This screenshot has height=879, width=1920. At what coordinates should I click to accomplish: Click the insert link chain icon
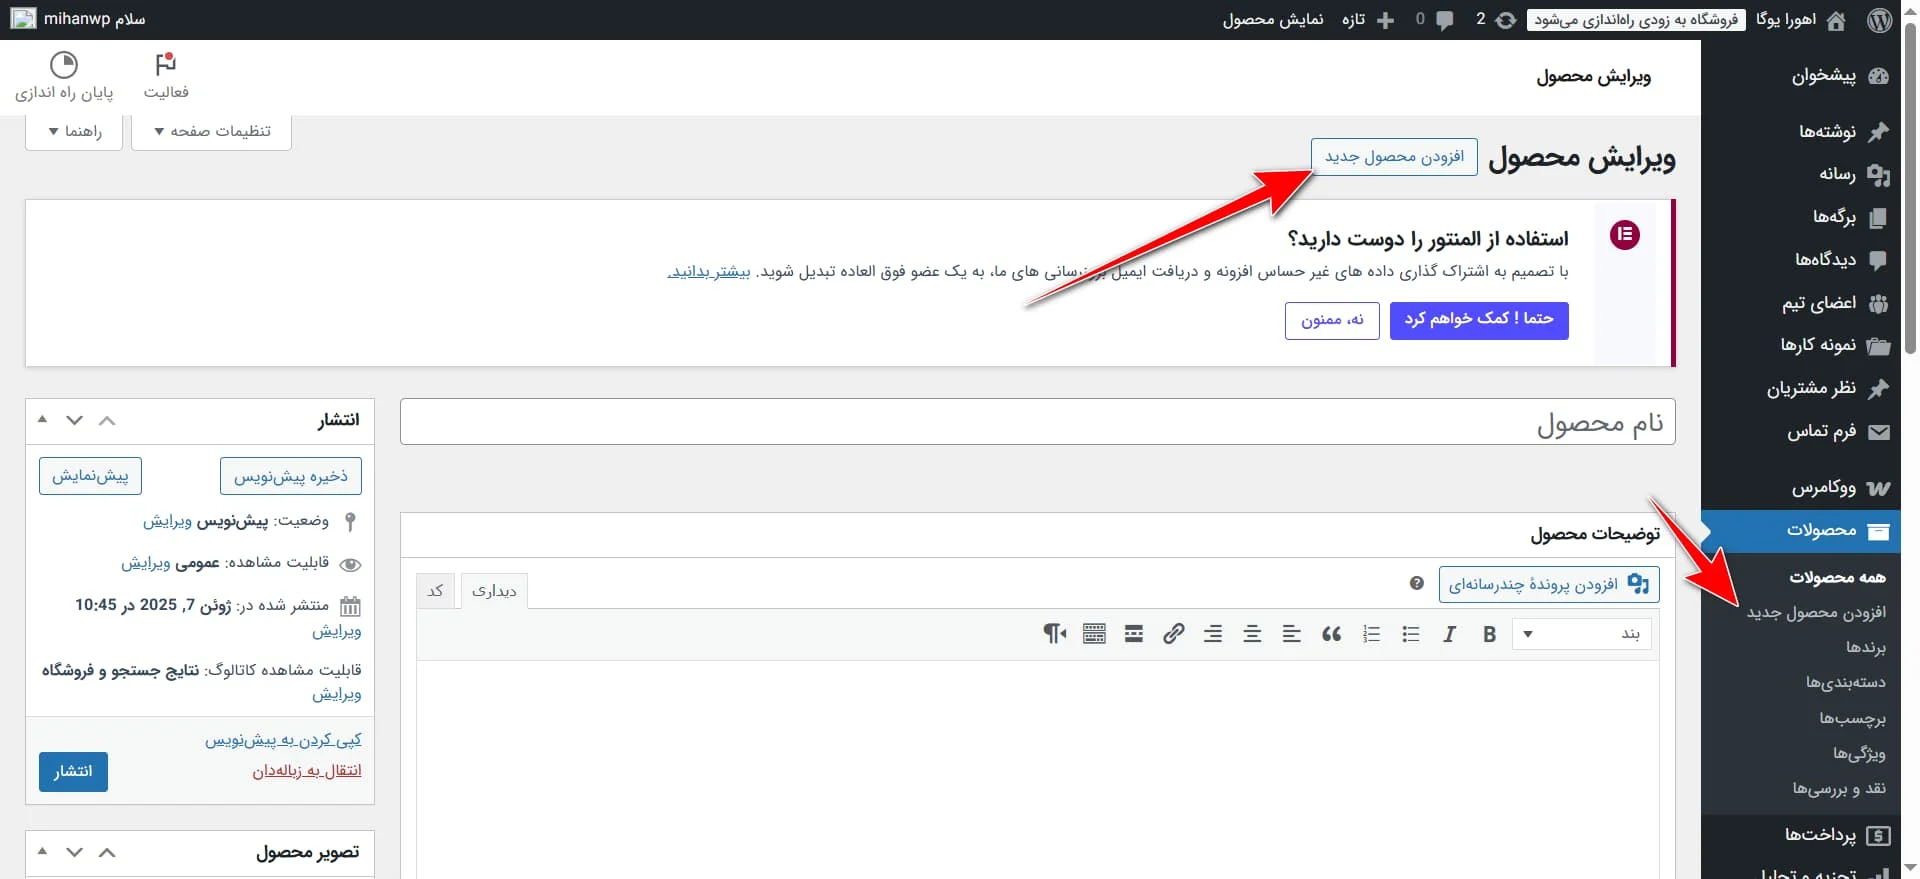(1173, 634)
